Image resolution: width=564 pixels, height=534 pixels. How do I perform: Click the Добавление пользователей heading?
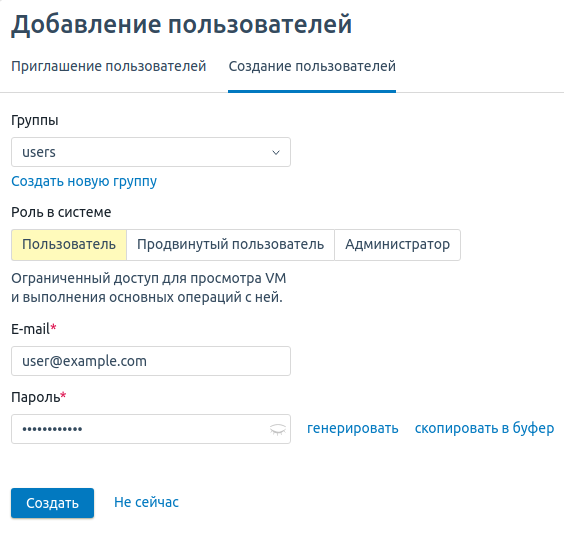[x=182, y=24]
